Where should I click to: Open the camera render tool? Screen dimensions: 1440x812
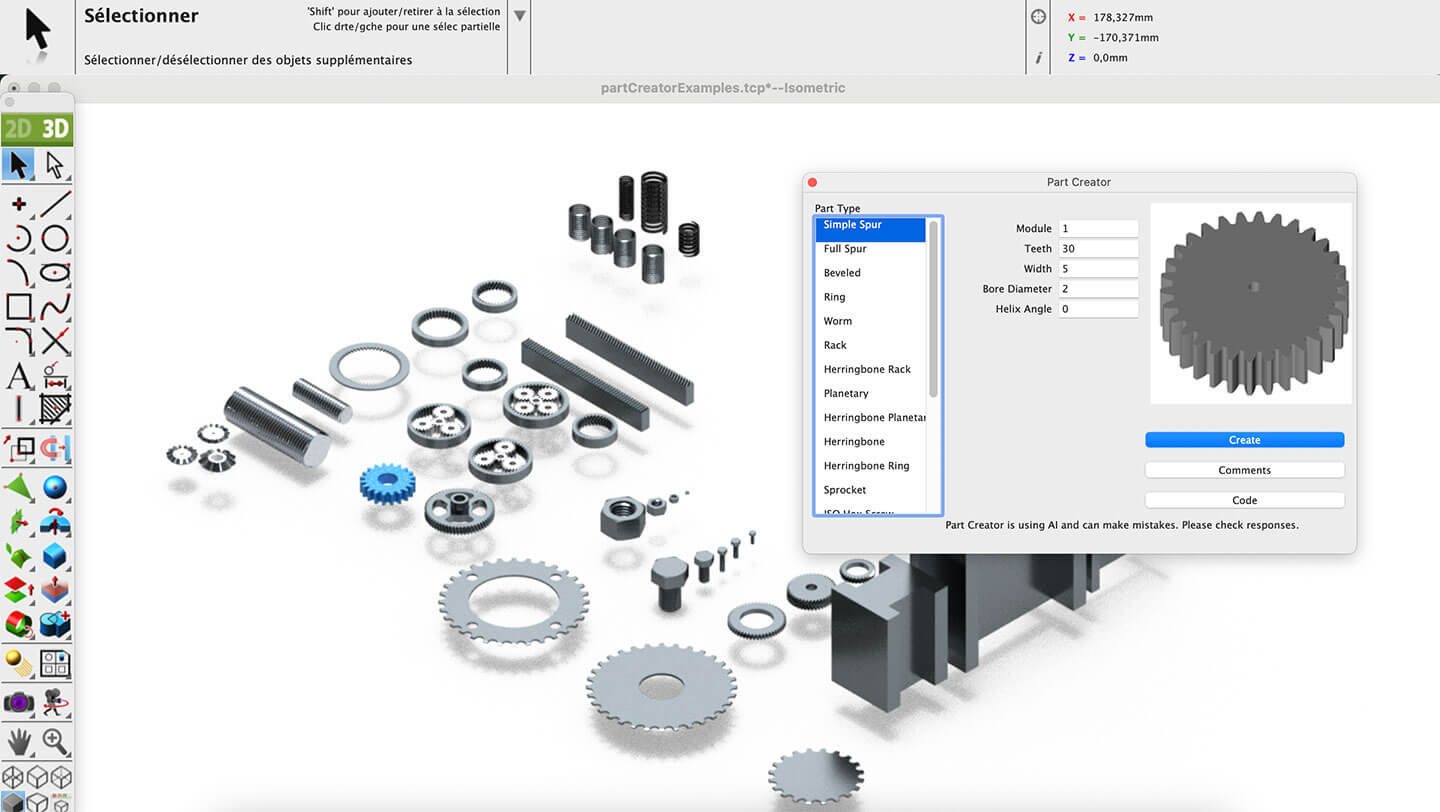pos(19,702)
